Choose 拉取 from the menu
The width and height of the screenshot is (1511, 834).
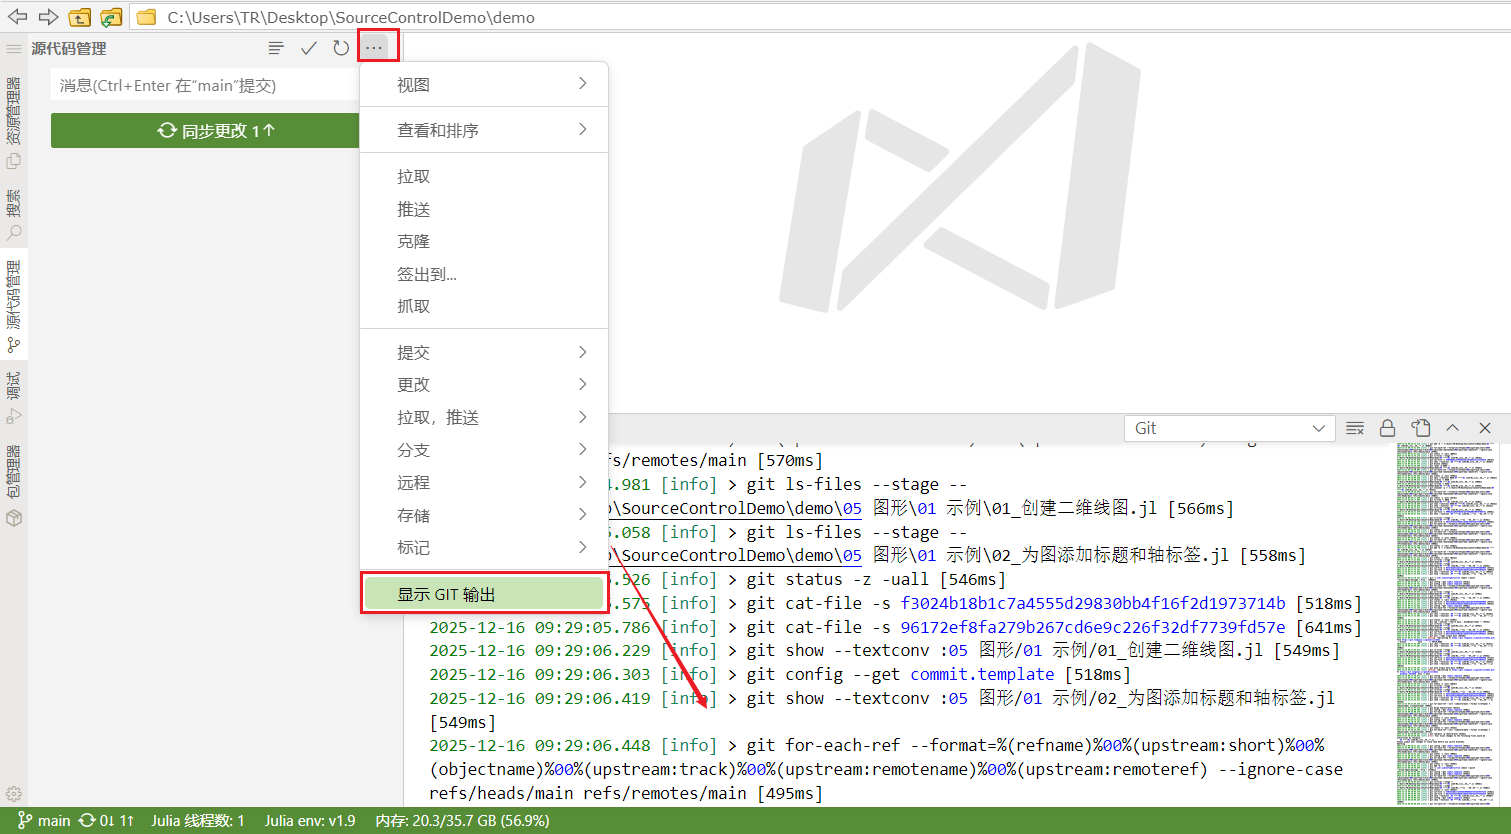[414, 177]
